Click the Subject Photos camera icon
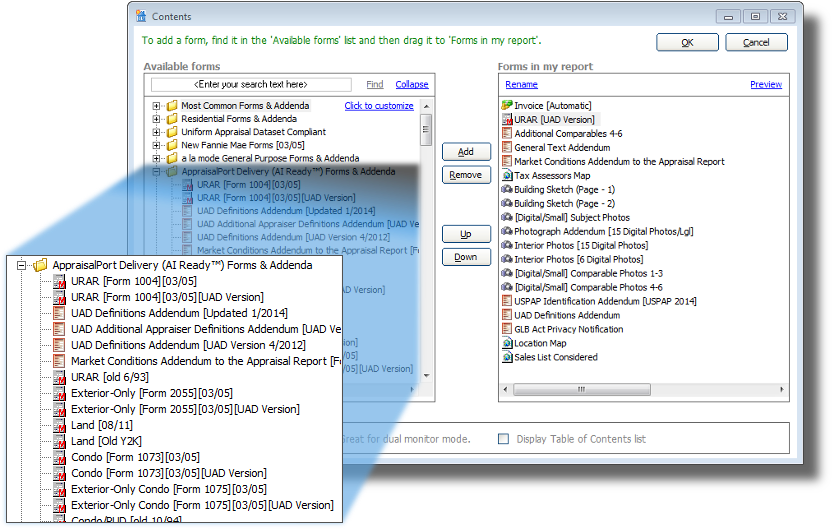 [507, 217]
